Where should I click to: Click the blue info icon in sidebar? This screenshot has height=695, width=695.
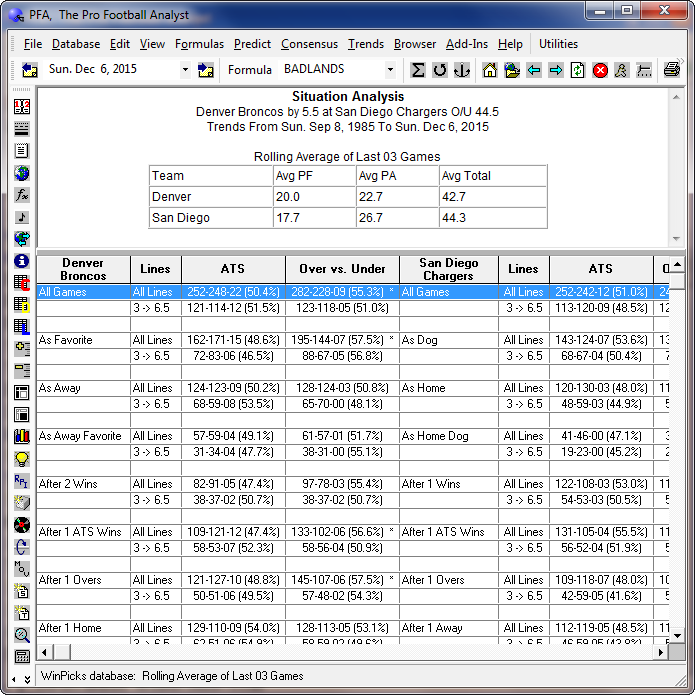pyautogui.click(x=22, y=261)
